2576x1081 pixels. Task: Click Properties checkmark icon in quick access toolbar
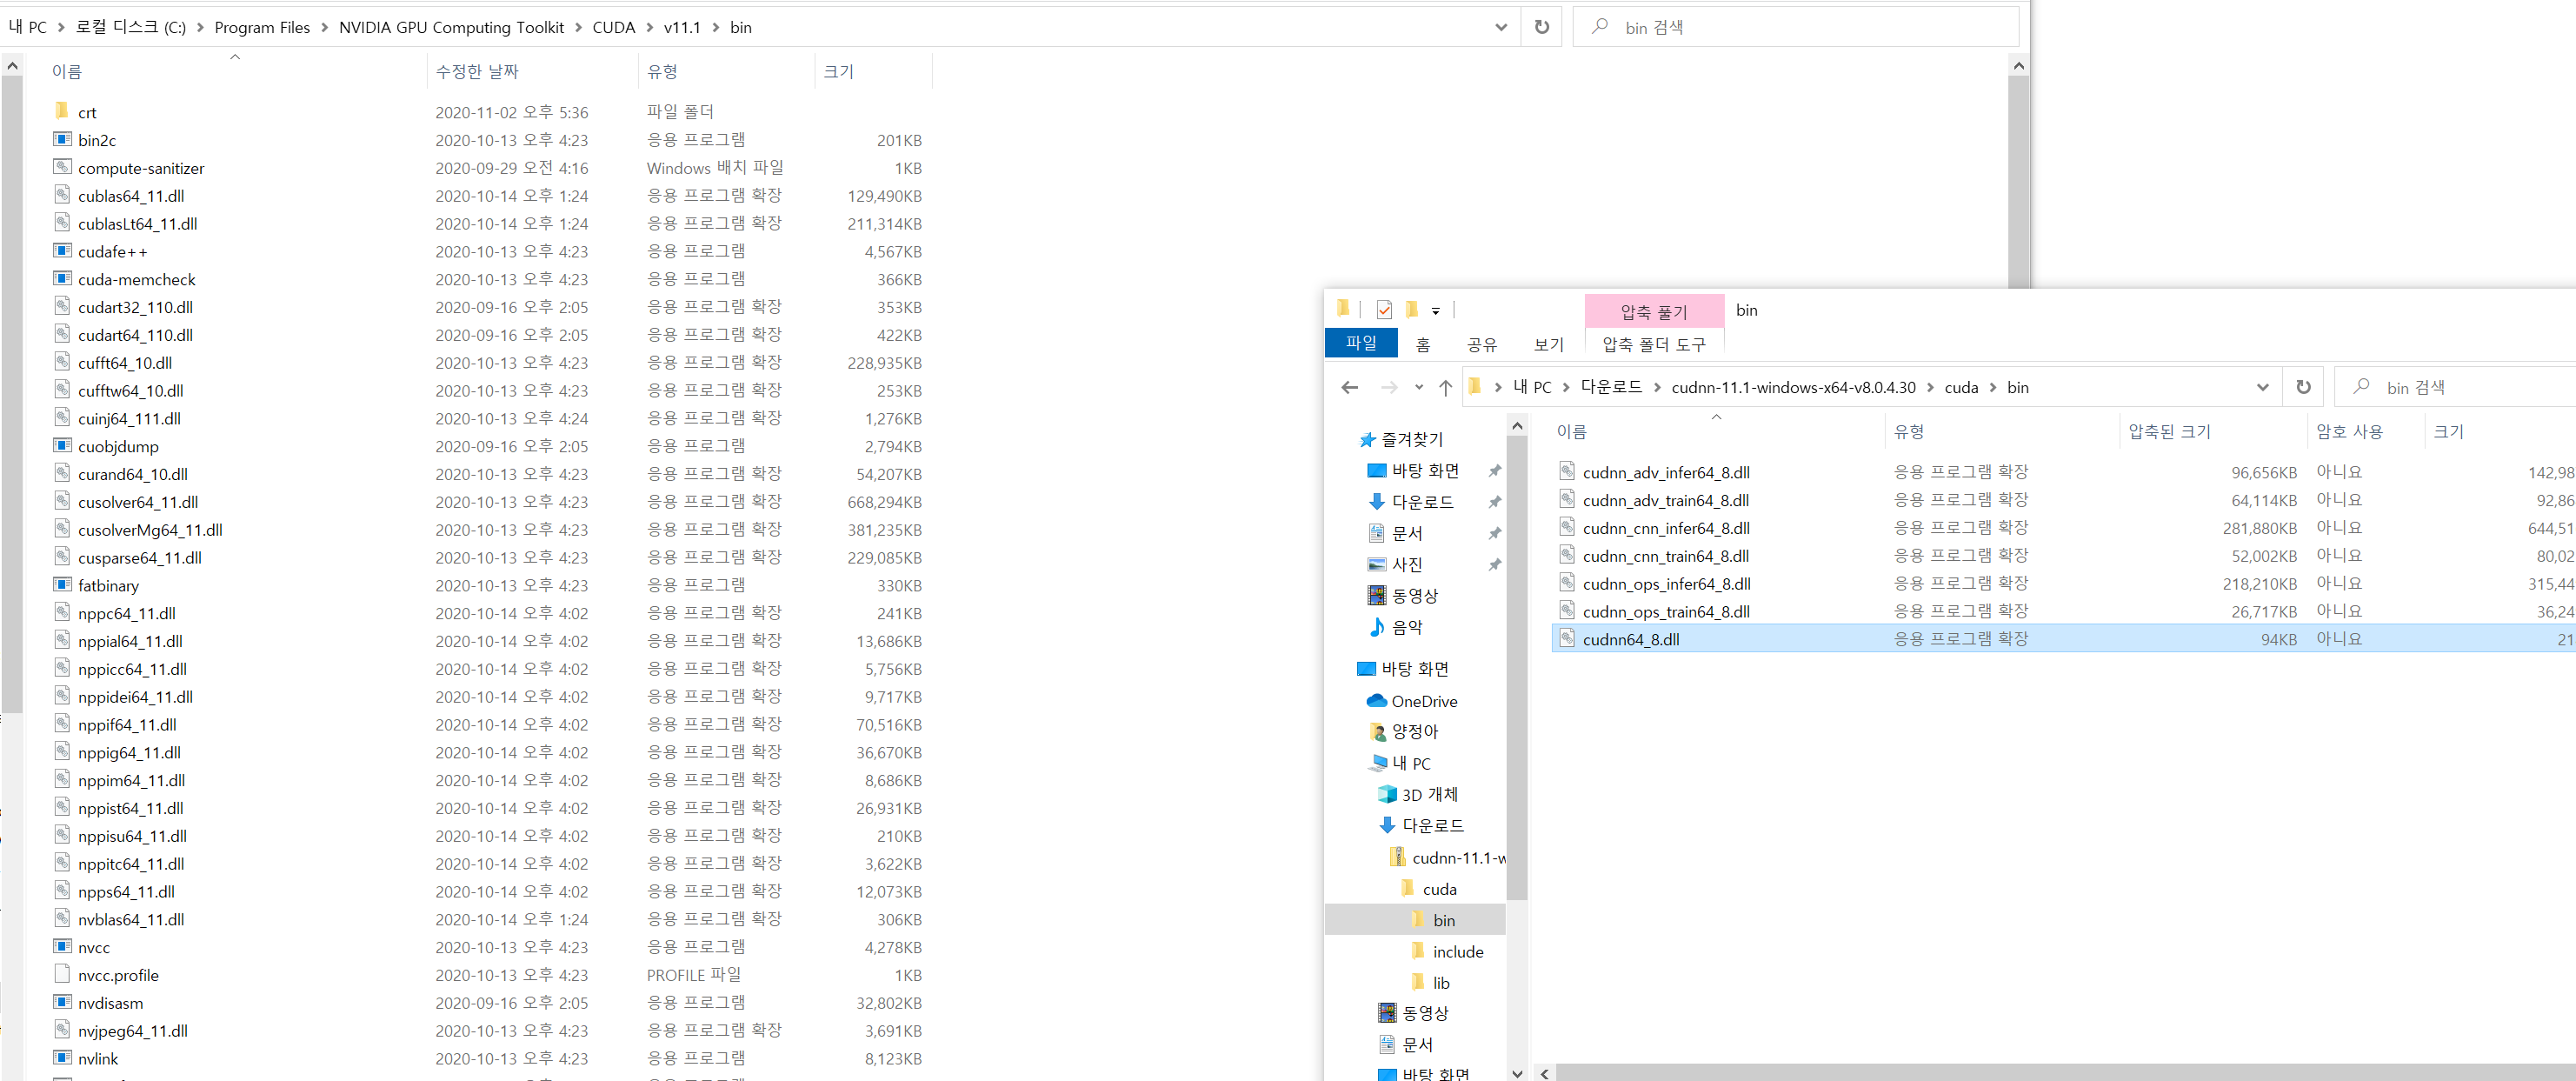[x=1384, y=310]
